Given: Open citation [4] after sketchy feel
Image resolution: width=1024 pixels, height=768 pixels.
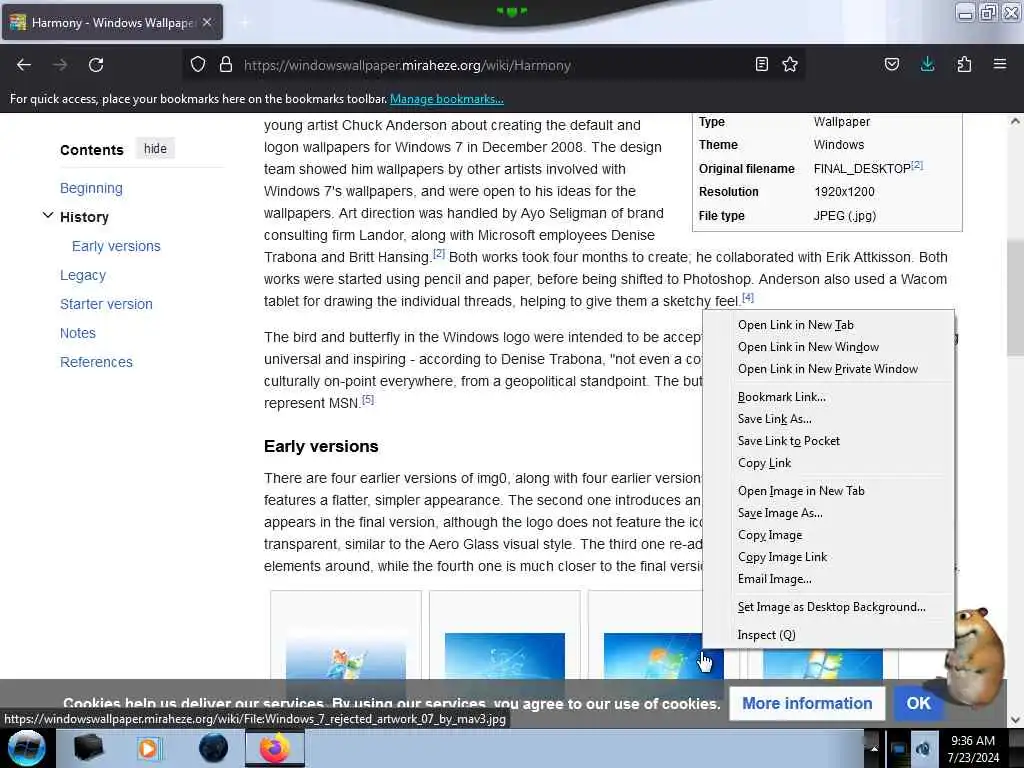Looking at the screenshot, I should tap(748, 298).
